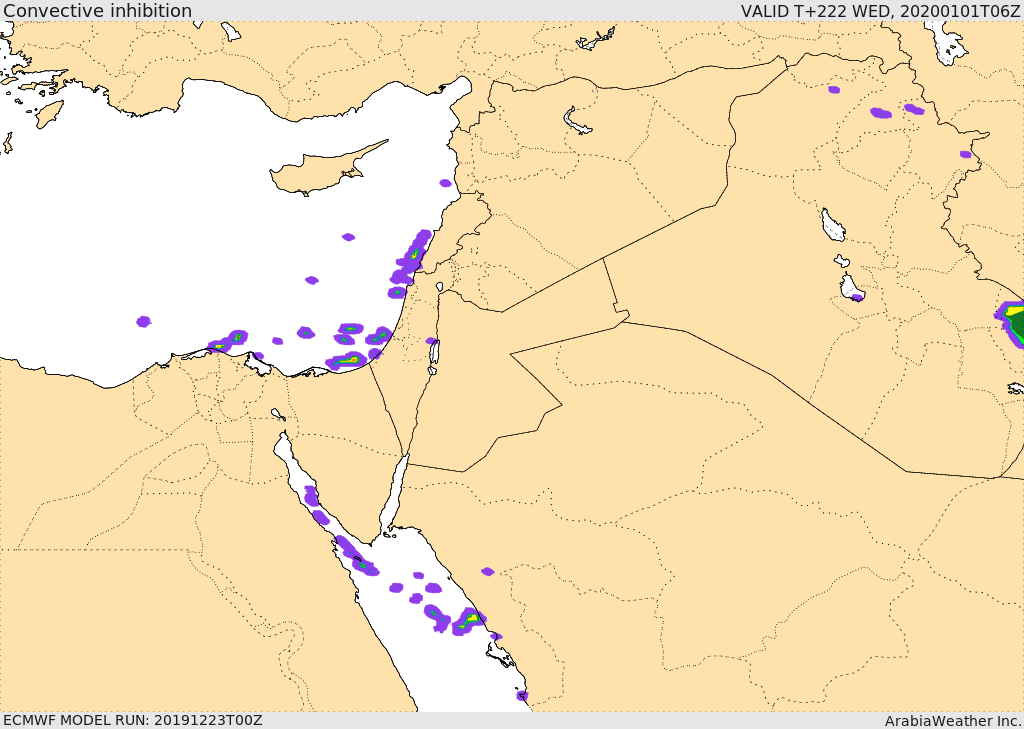This screenshot has height=729, width=1024.
Task: Click the ECMWF MODEL RUN text
Action: [132, 720]
